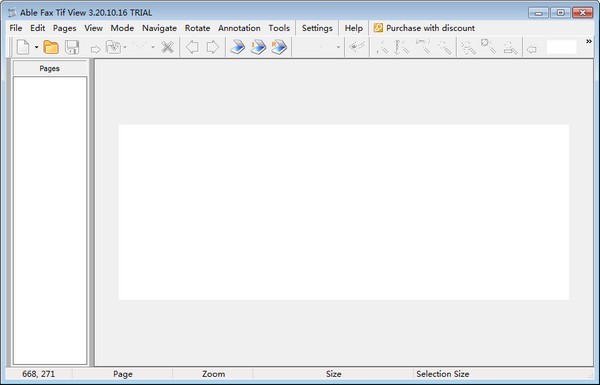Open the Rotate menu
This screenshot has width=600, height=385.
tap(197, 28)
